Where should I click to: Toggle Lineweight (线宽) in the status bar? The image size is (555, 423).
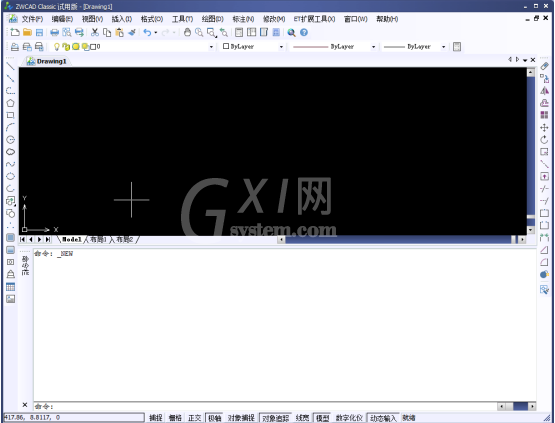pos(302,418)
